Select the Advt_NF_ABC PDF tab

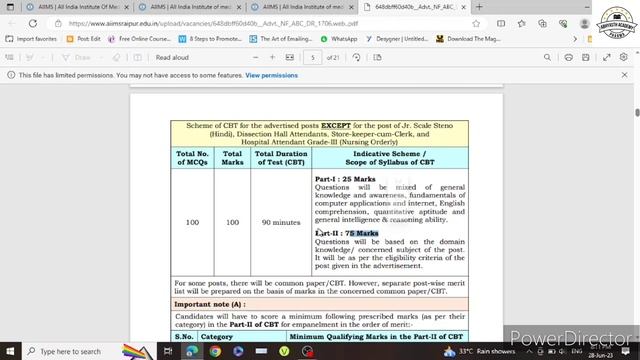pos(414,7)
